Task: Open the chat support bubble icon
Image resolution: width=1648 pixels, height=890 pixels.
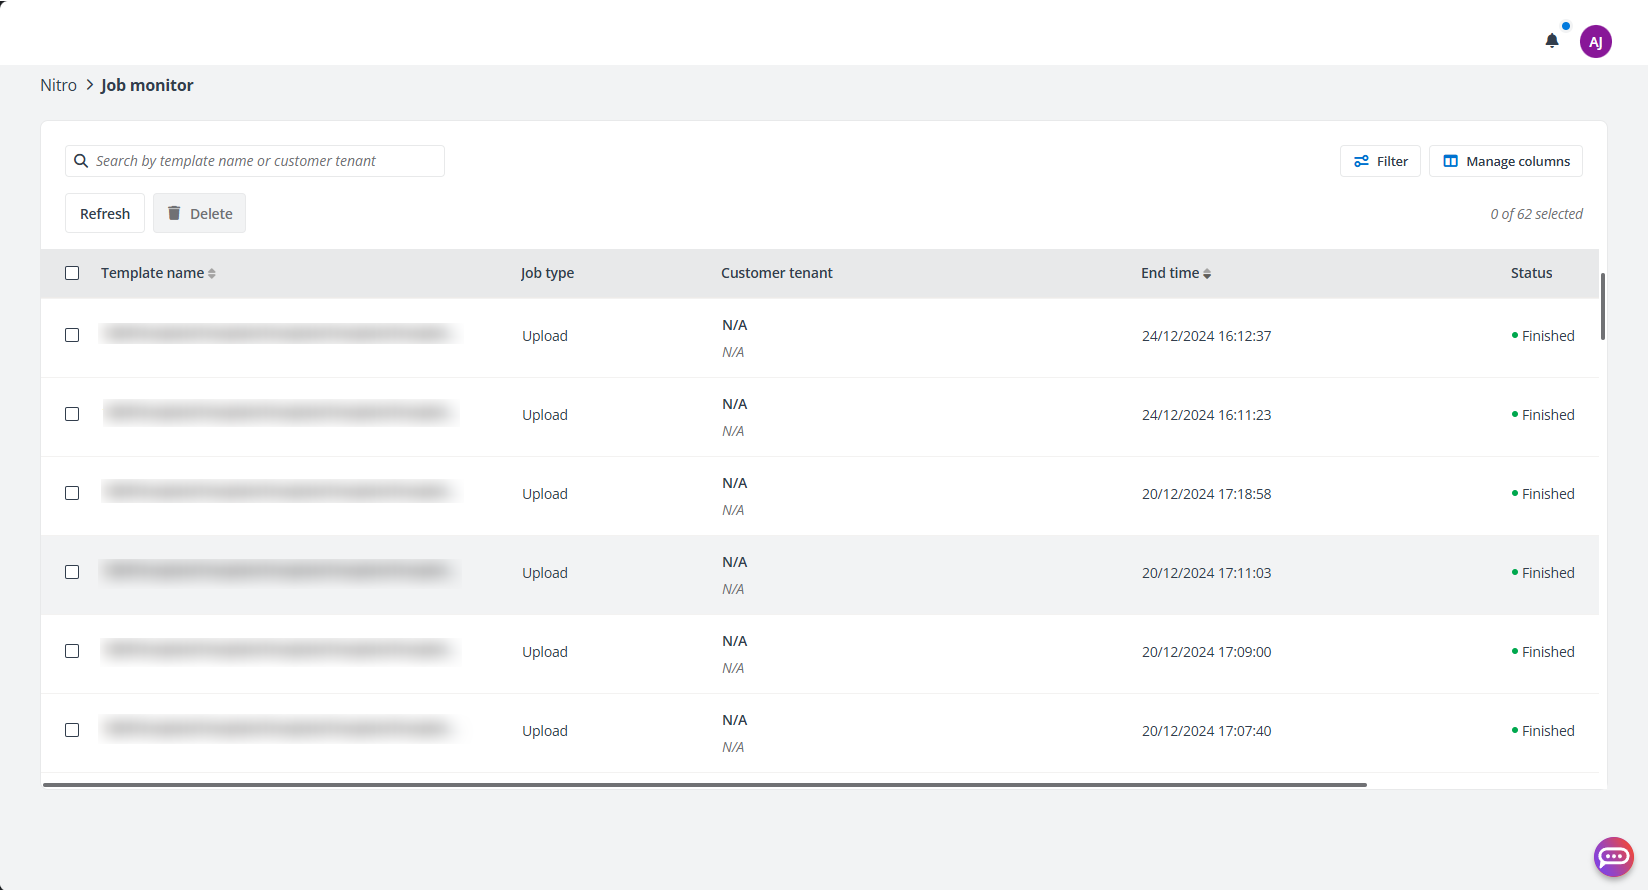Action: [x=1613, y=857]
